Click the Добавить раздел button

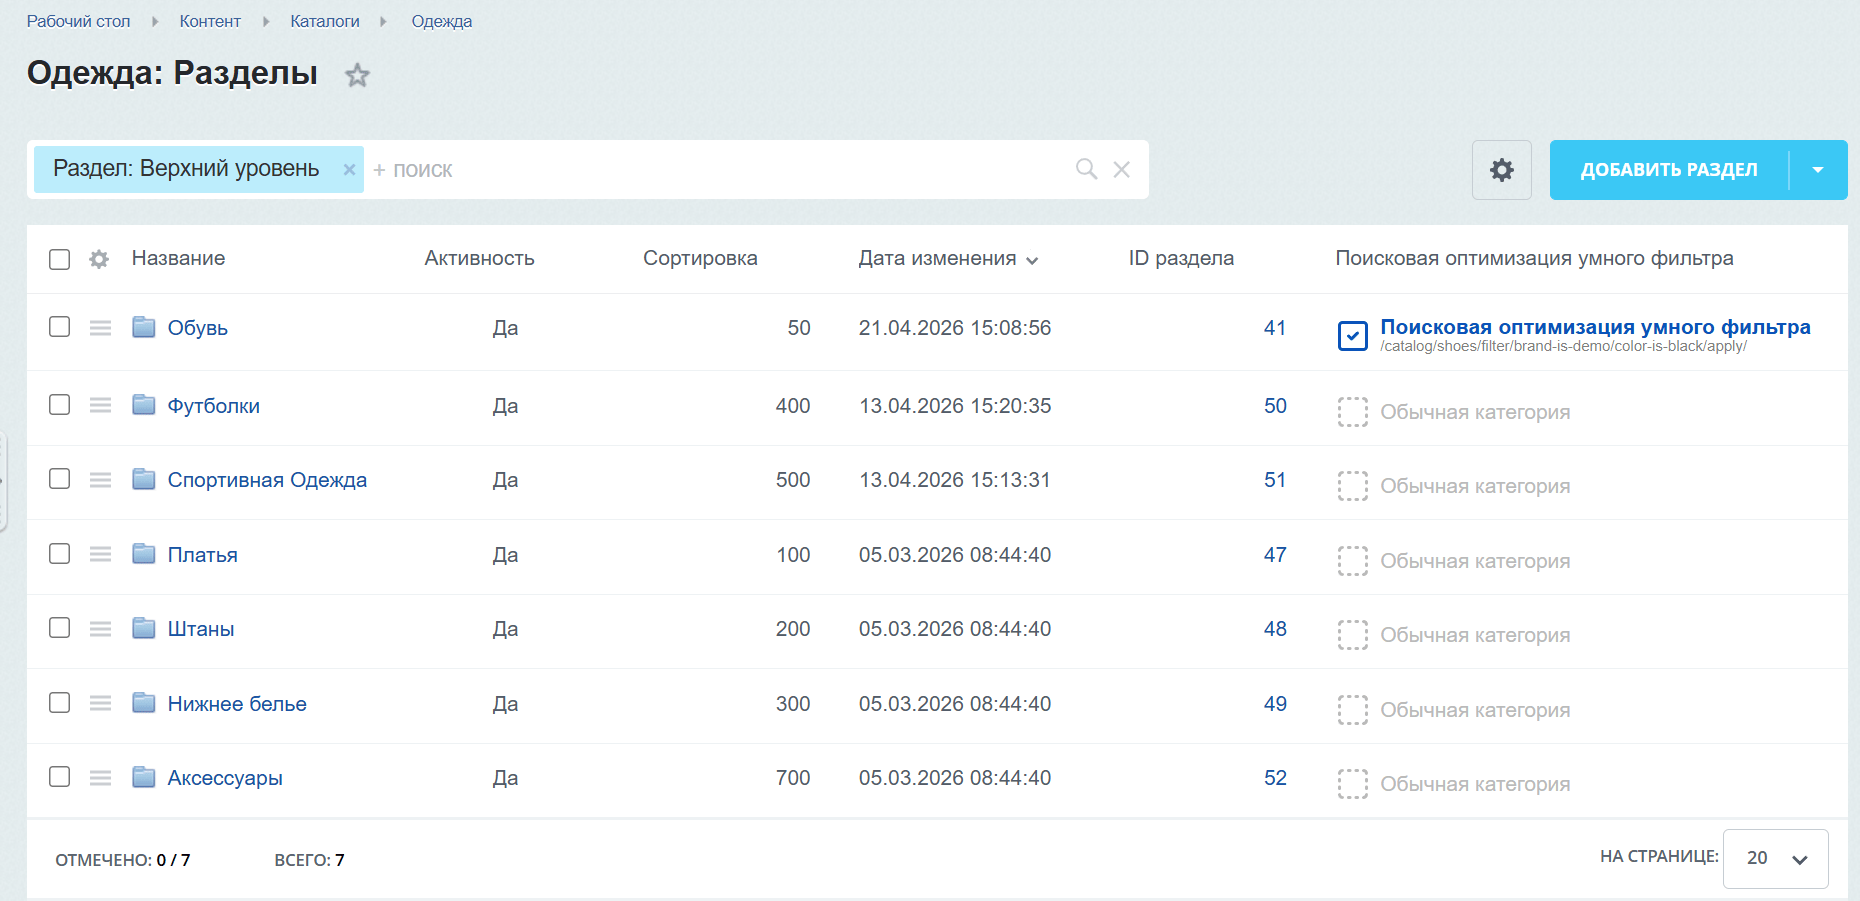[x=1668, y=170]
